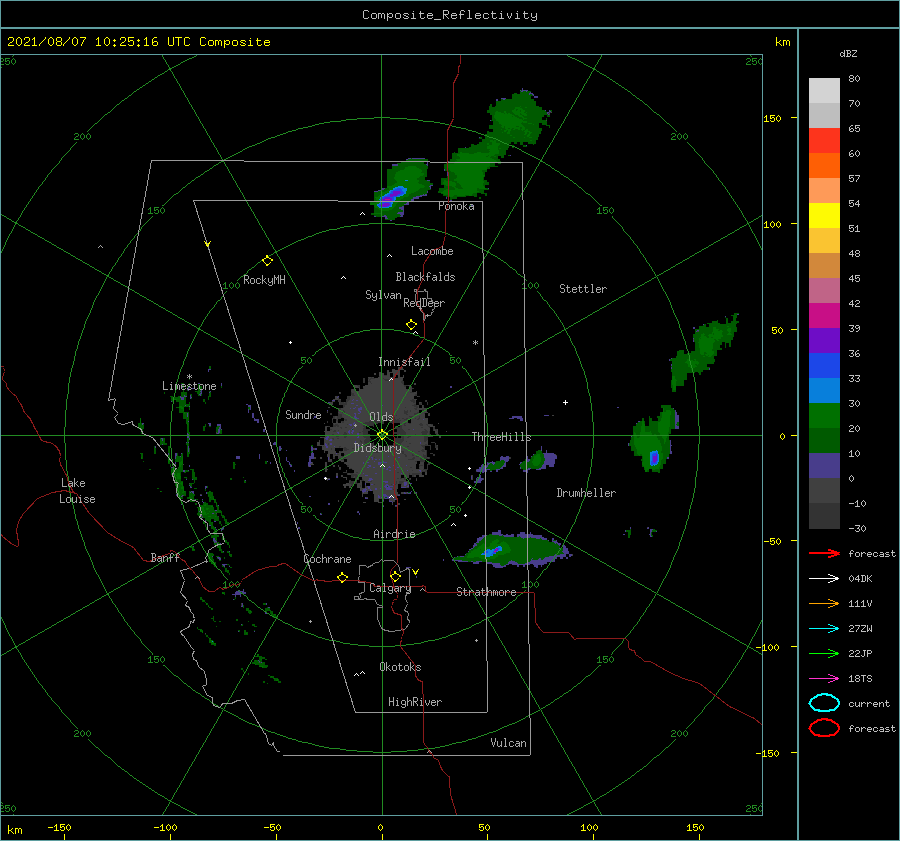Click the cyan current ellipse icon

(824, 703)
